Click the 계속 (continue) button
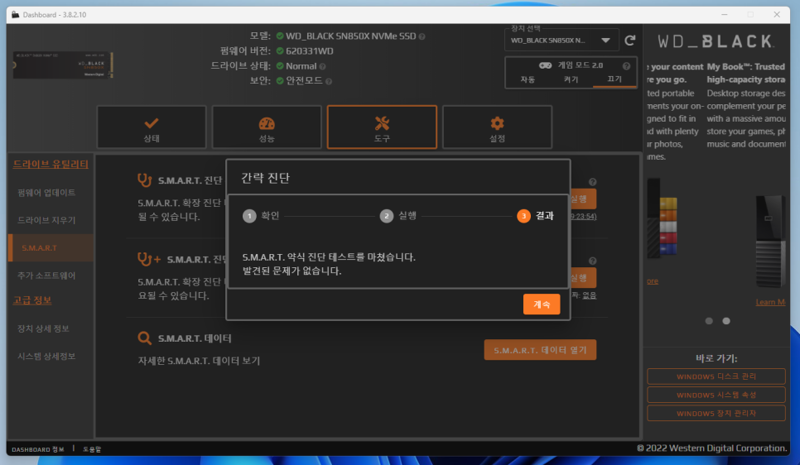800x465 pixels. (x=541, y=304)
